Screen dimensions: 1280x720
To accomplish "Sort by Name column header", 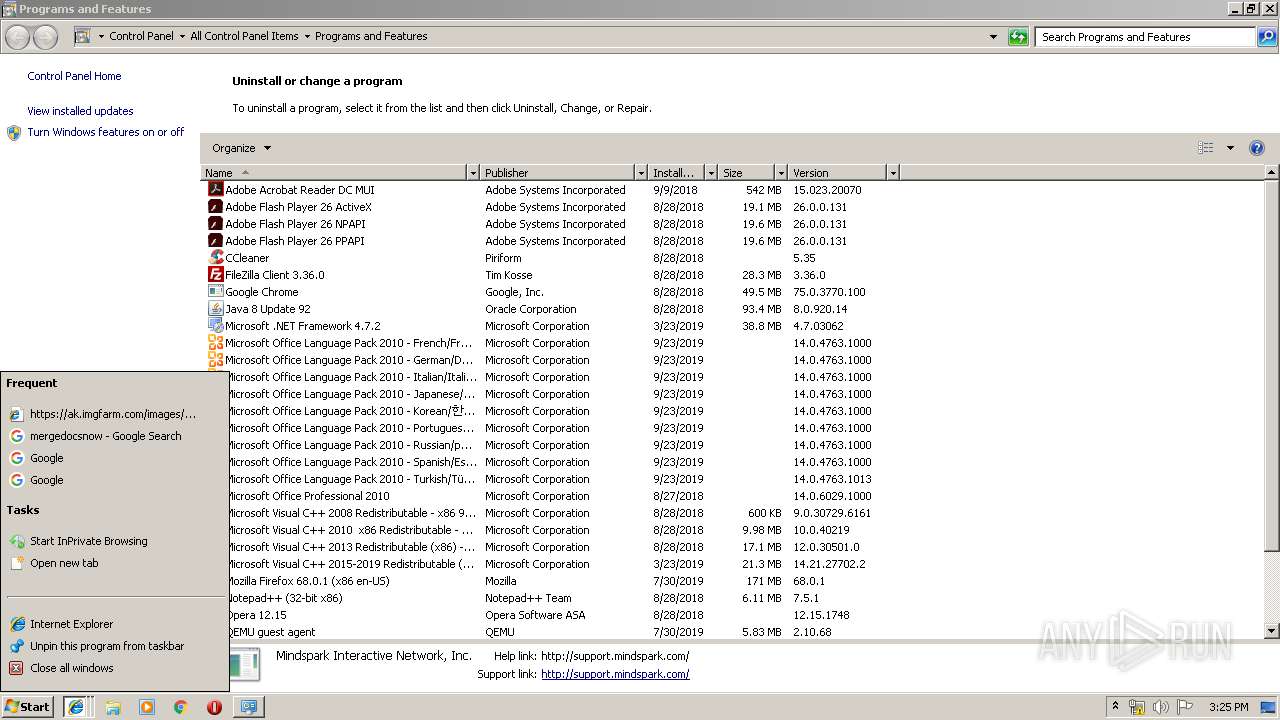I will (334, 173).
